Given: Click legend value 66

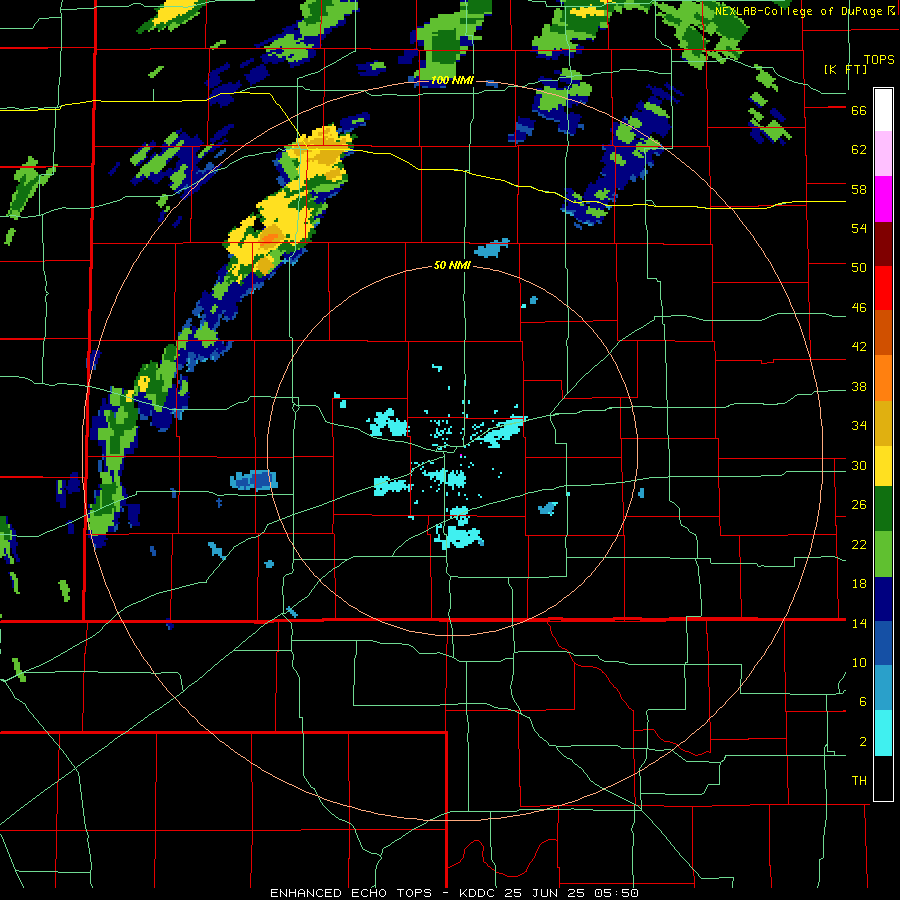Looking at the screenshot, I should click(859, 111).
